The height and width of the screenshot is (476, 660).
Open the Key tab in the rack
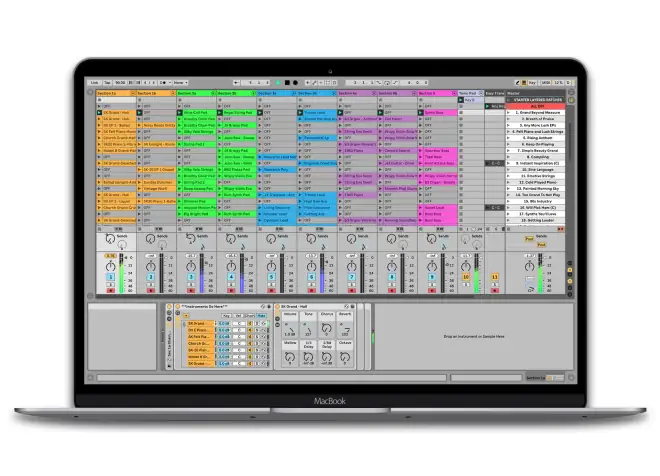(226, 315)
